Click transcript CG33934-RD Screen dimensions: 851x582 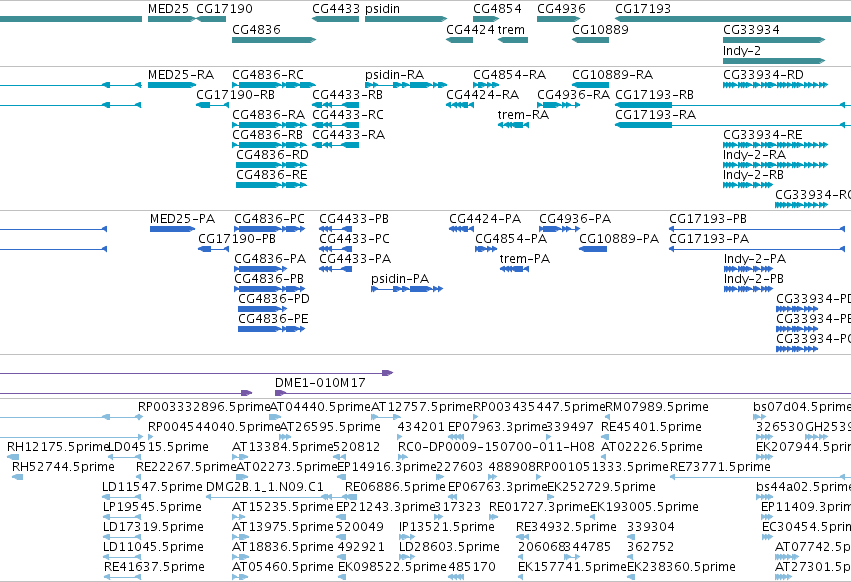coord(775,85)
